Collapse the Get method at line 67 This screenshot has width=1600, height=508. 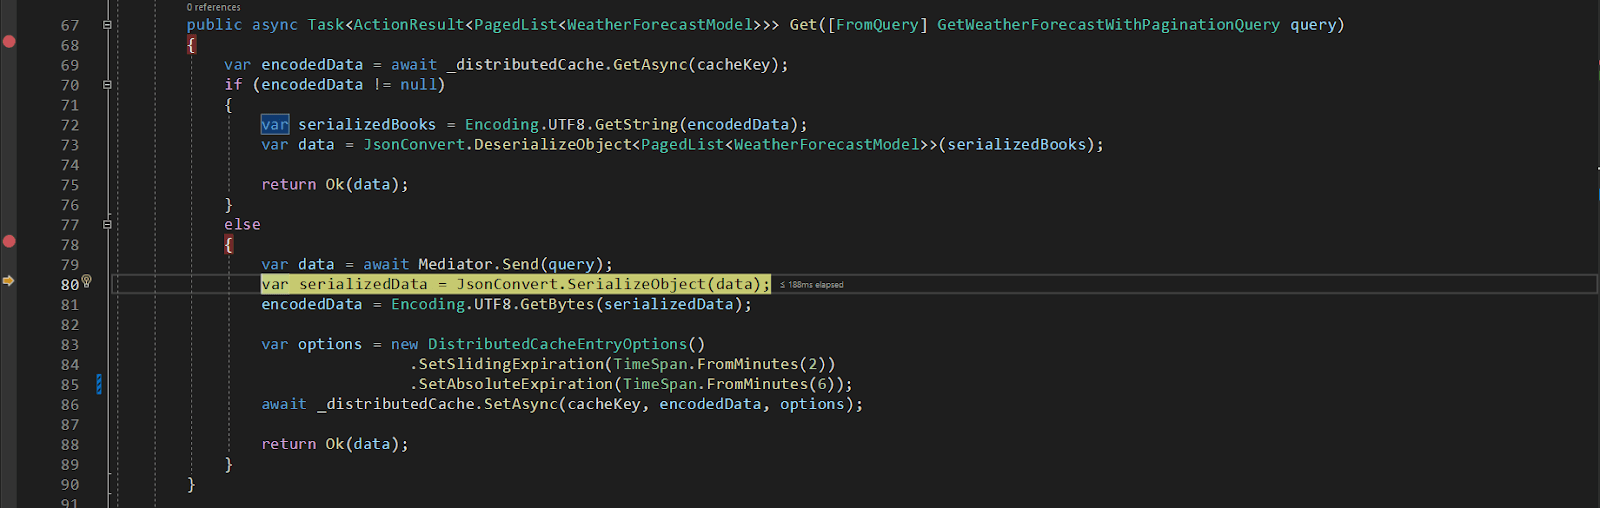(107, 25)
